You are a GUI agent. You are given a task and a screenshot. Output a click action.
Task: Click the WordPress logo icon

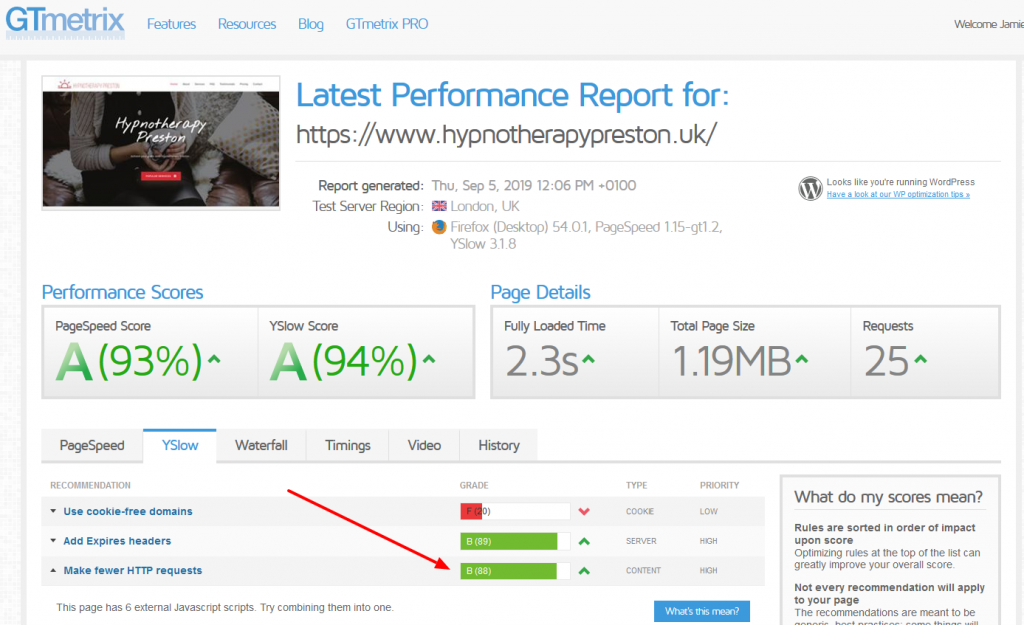pyautogui.click(x=810, y=188)
